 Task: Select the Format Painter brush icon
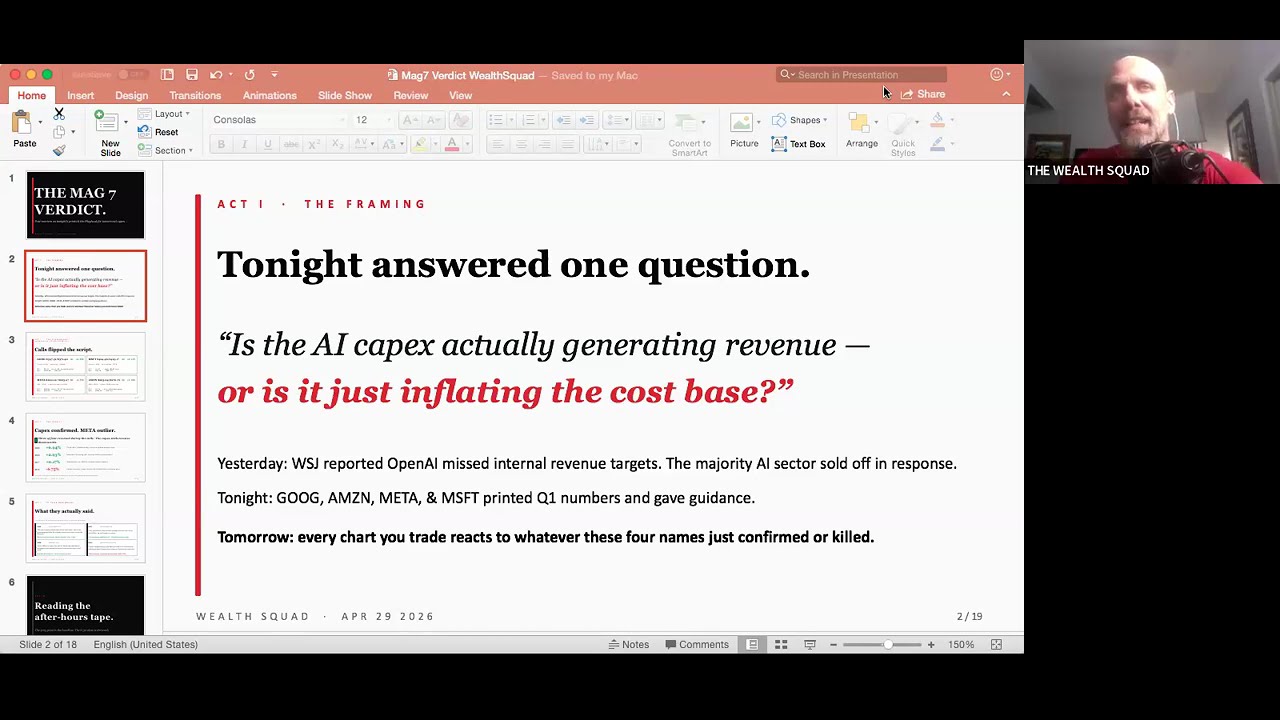(59, 150)
